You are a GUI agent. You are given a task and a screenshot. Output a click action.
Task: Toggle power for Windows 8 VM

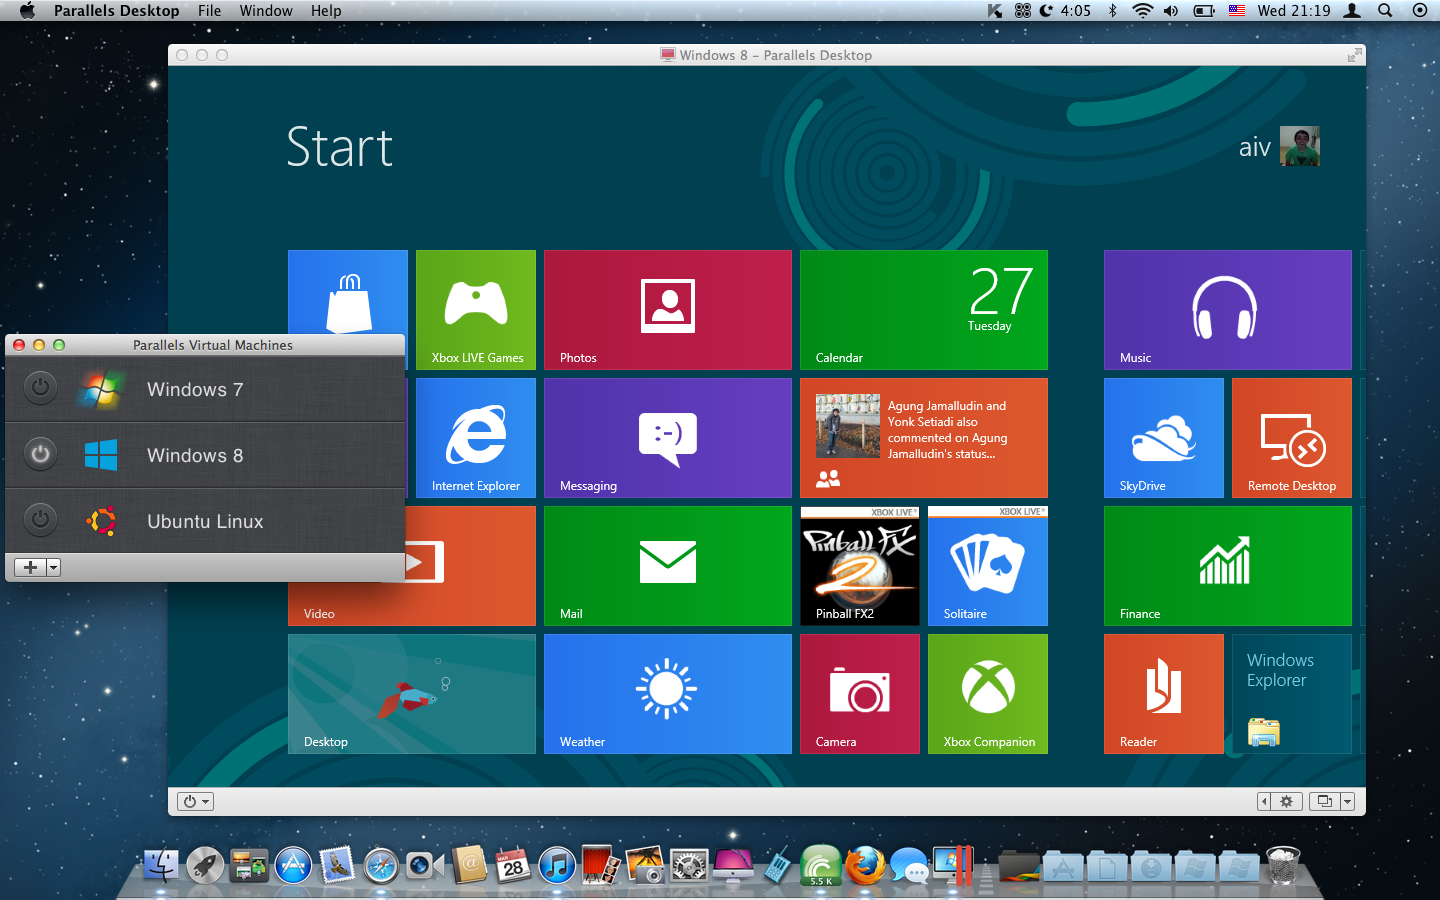click(x=40, y=454)
